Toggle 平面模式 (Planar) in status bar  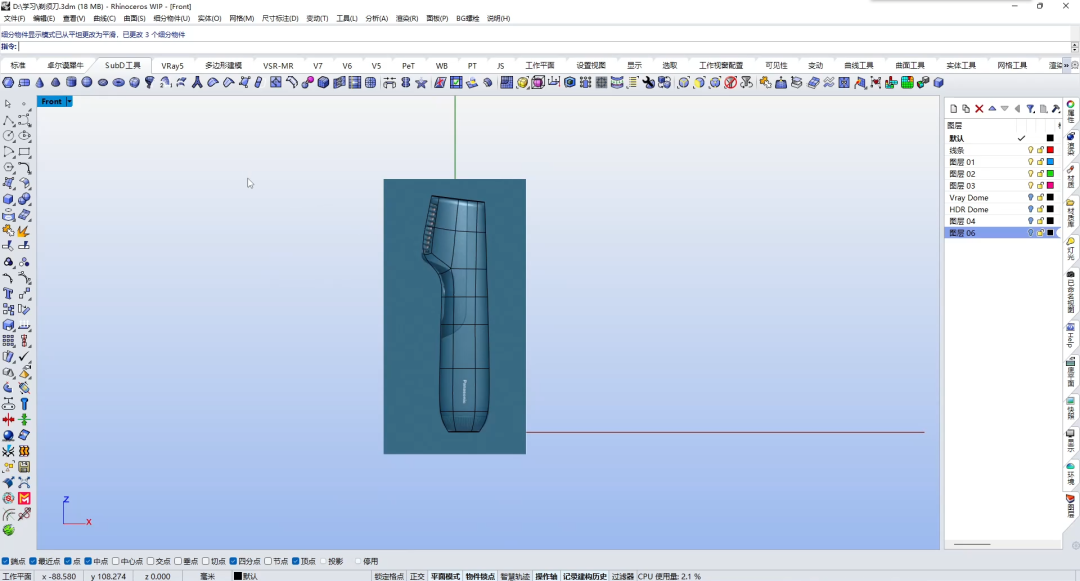pyautogui.click(x=445, y=576)
